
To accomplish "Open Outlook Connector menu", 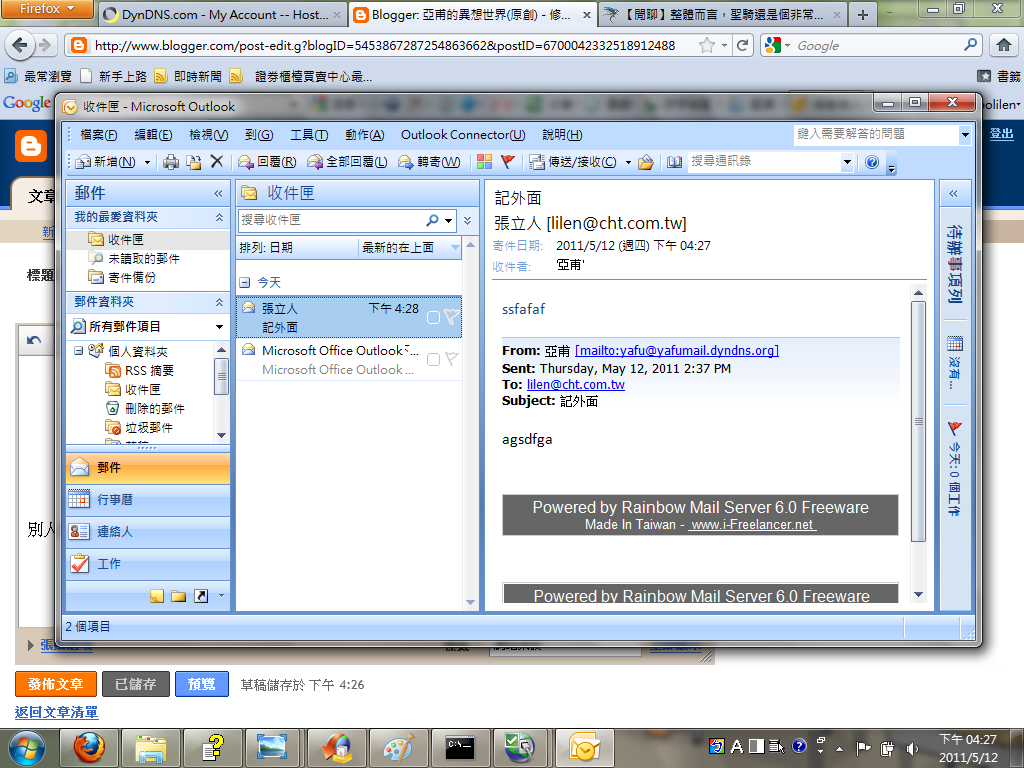I will click(462, 135).
